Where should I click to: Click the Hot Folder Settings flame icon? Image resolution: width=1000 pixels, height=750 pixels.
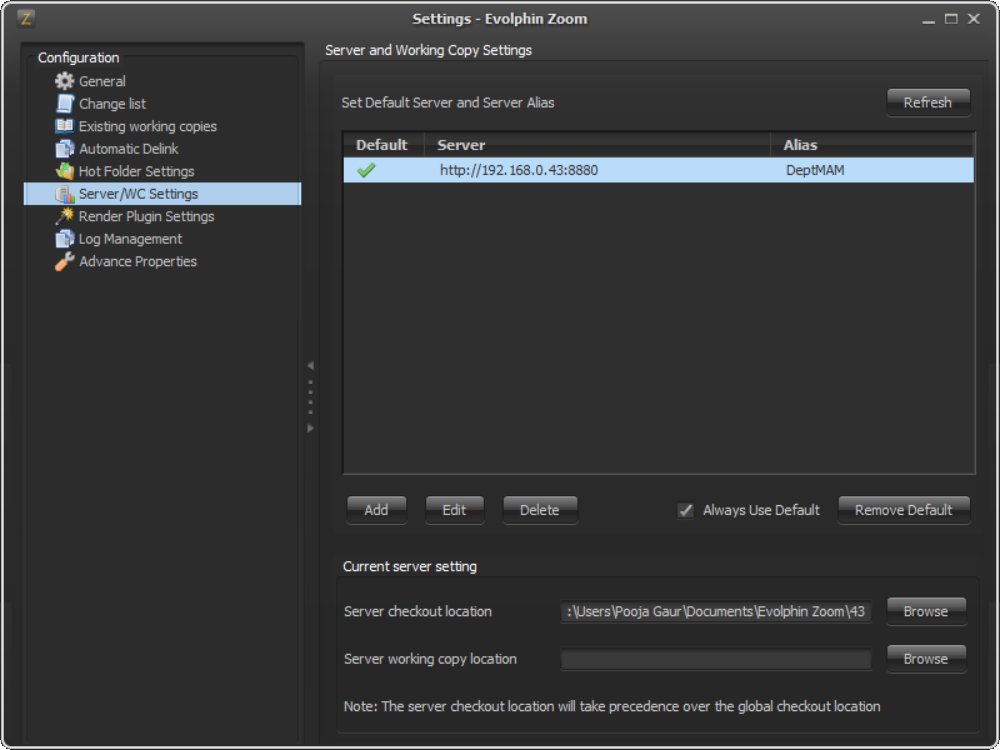coord(64,171)
